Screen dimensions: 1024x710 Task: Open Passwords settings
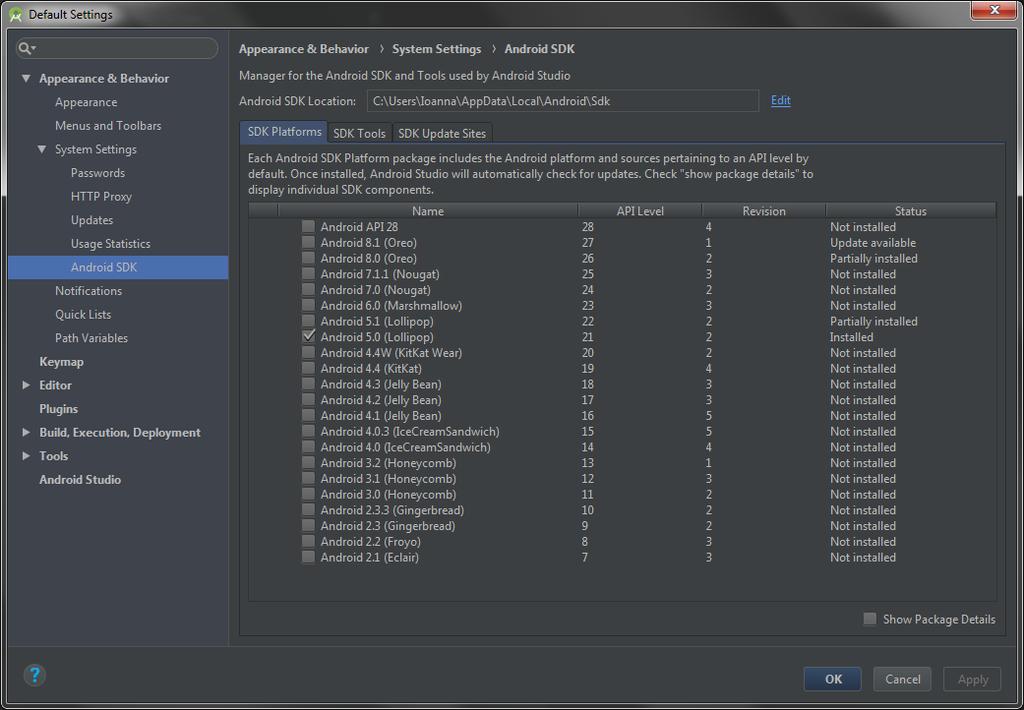coord(98,173)
